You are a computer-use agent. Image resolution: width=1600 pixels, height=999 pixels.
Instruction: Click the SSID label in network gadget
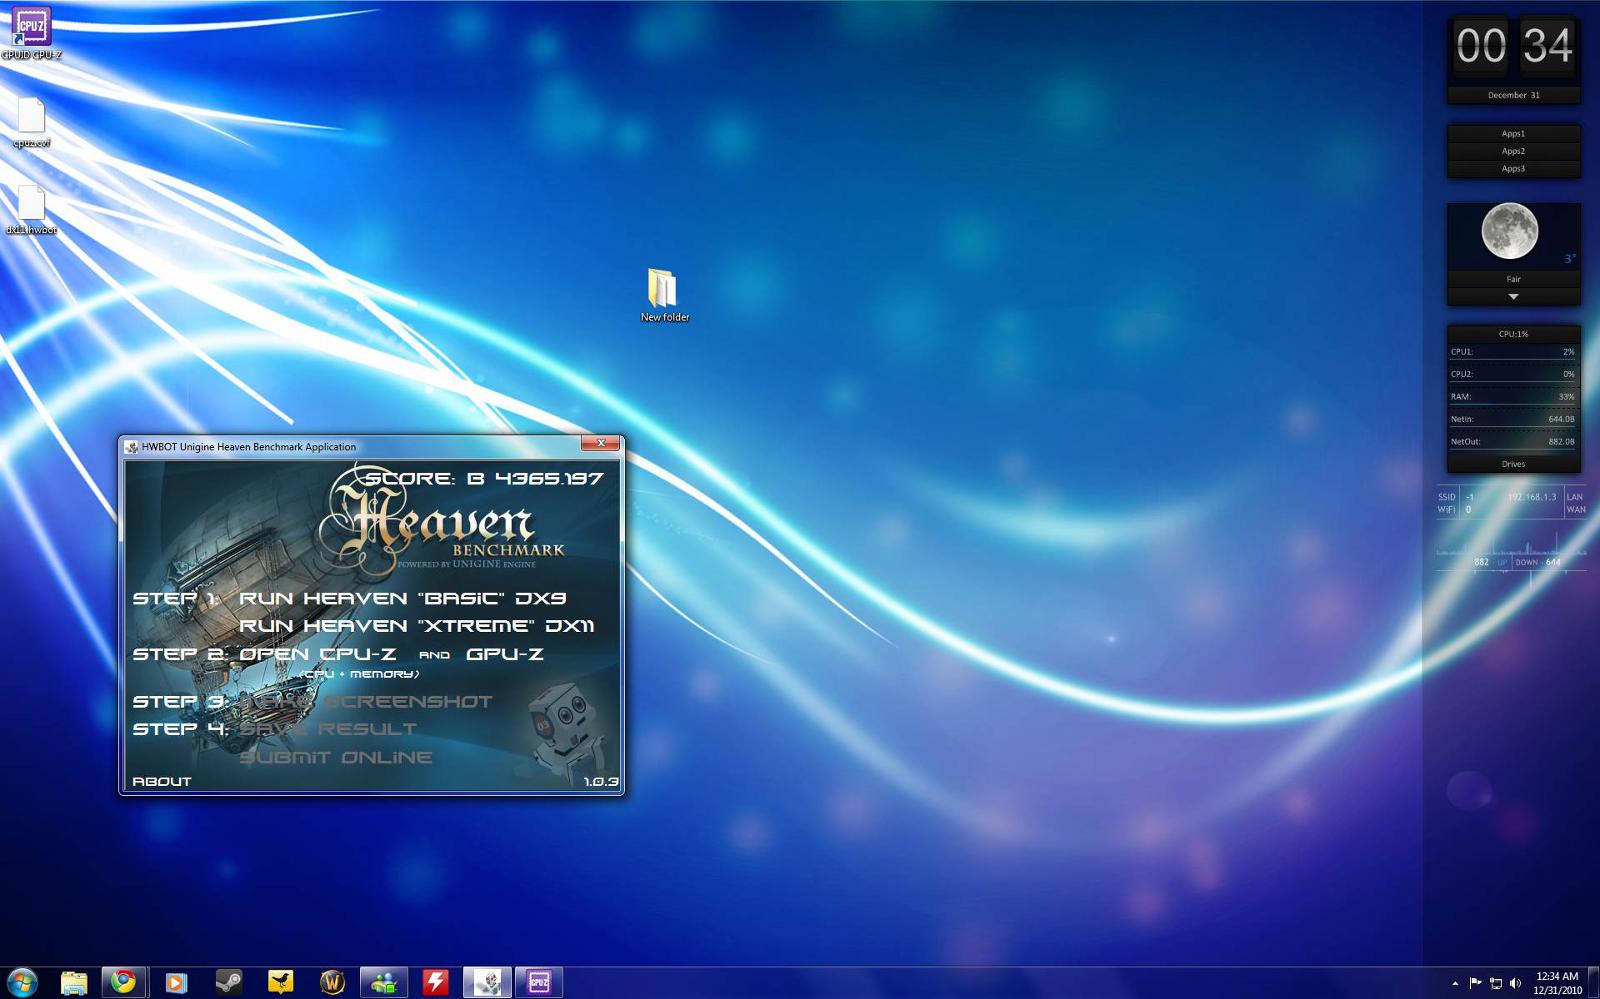pos(1447,497)
